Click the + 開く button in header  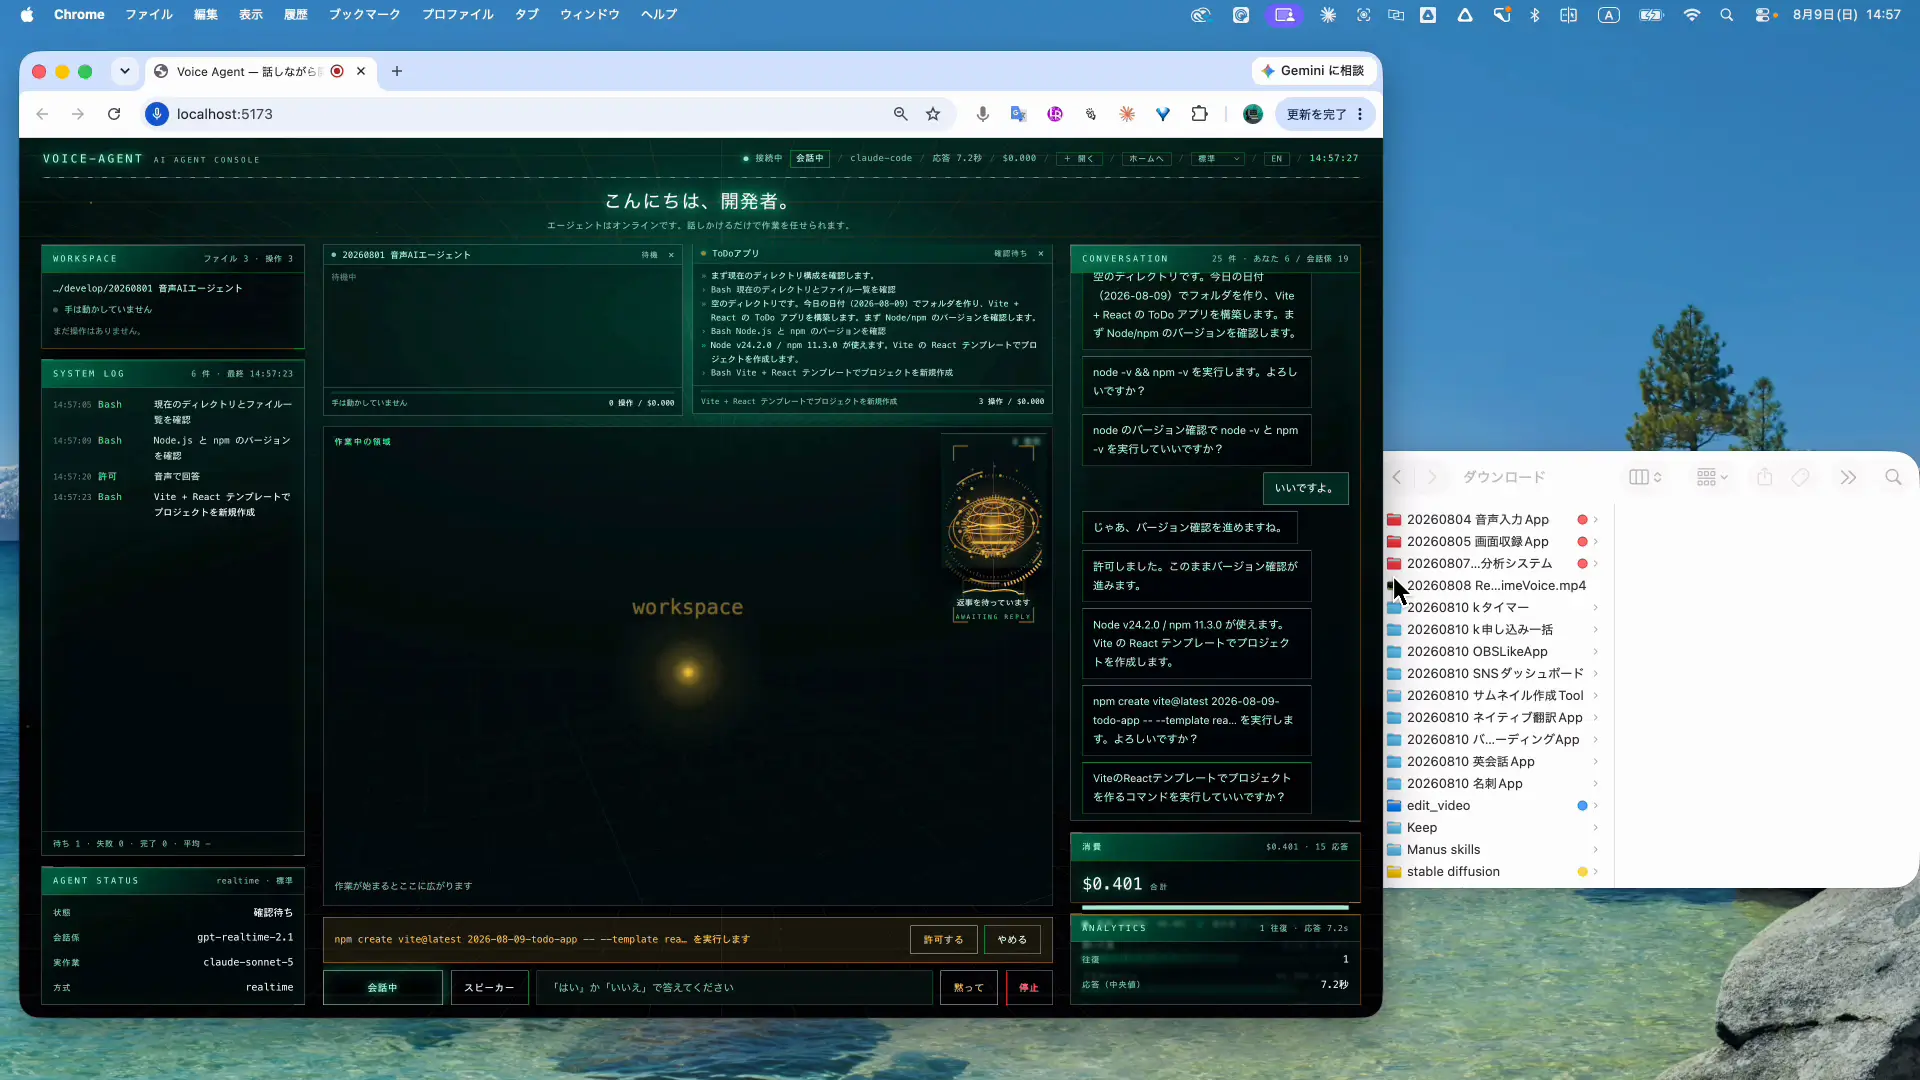(x=1080, y=158)
